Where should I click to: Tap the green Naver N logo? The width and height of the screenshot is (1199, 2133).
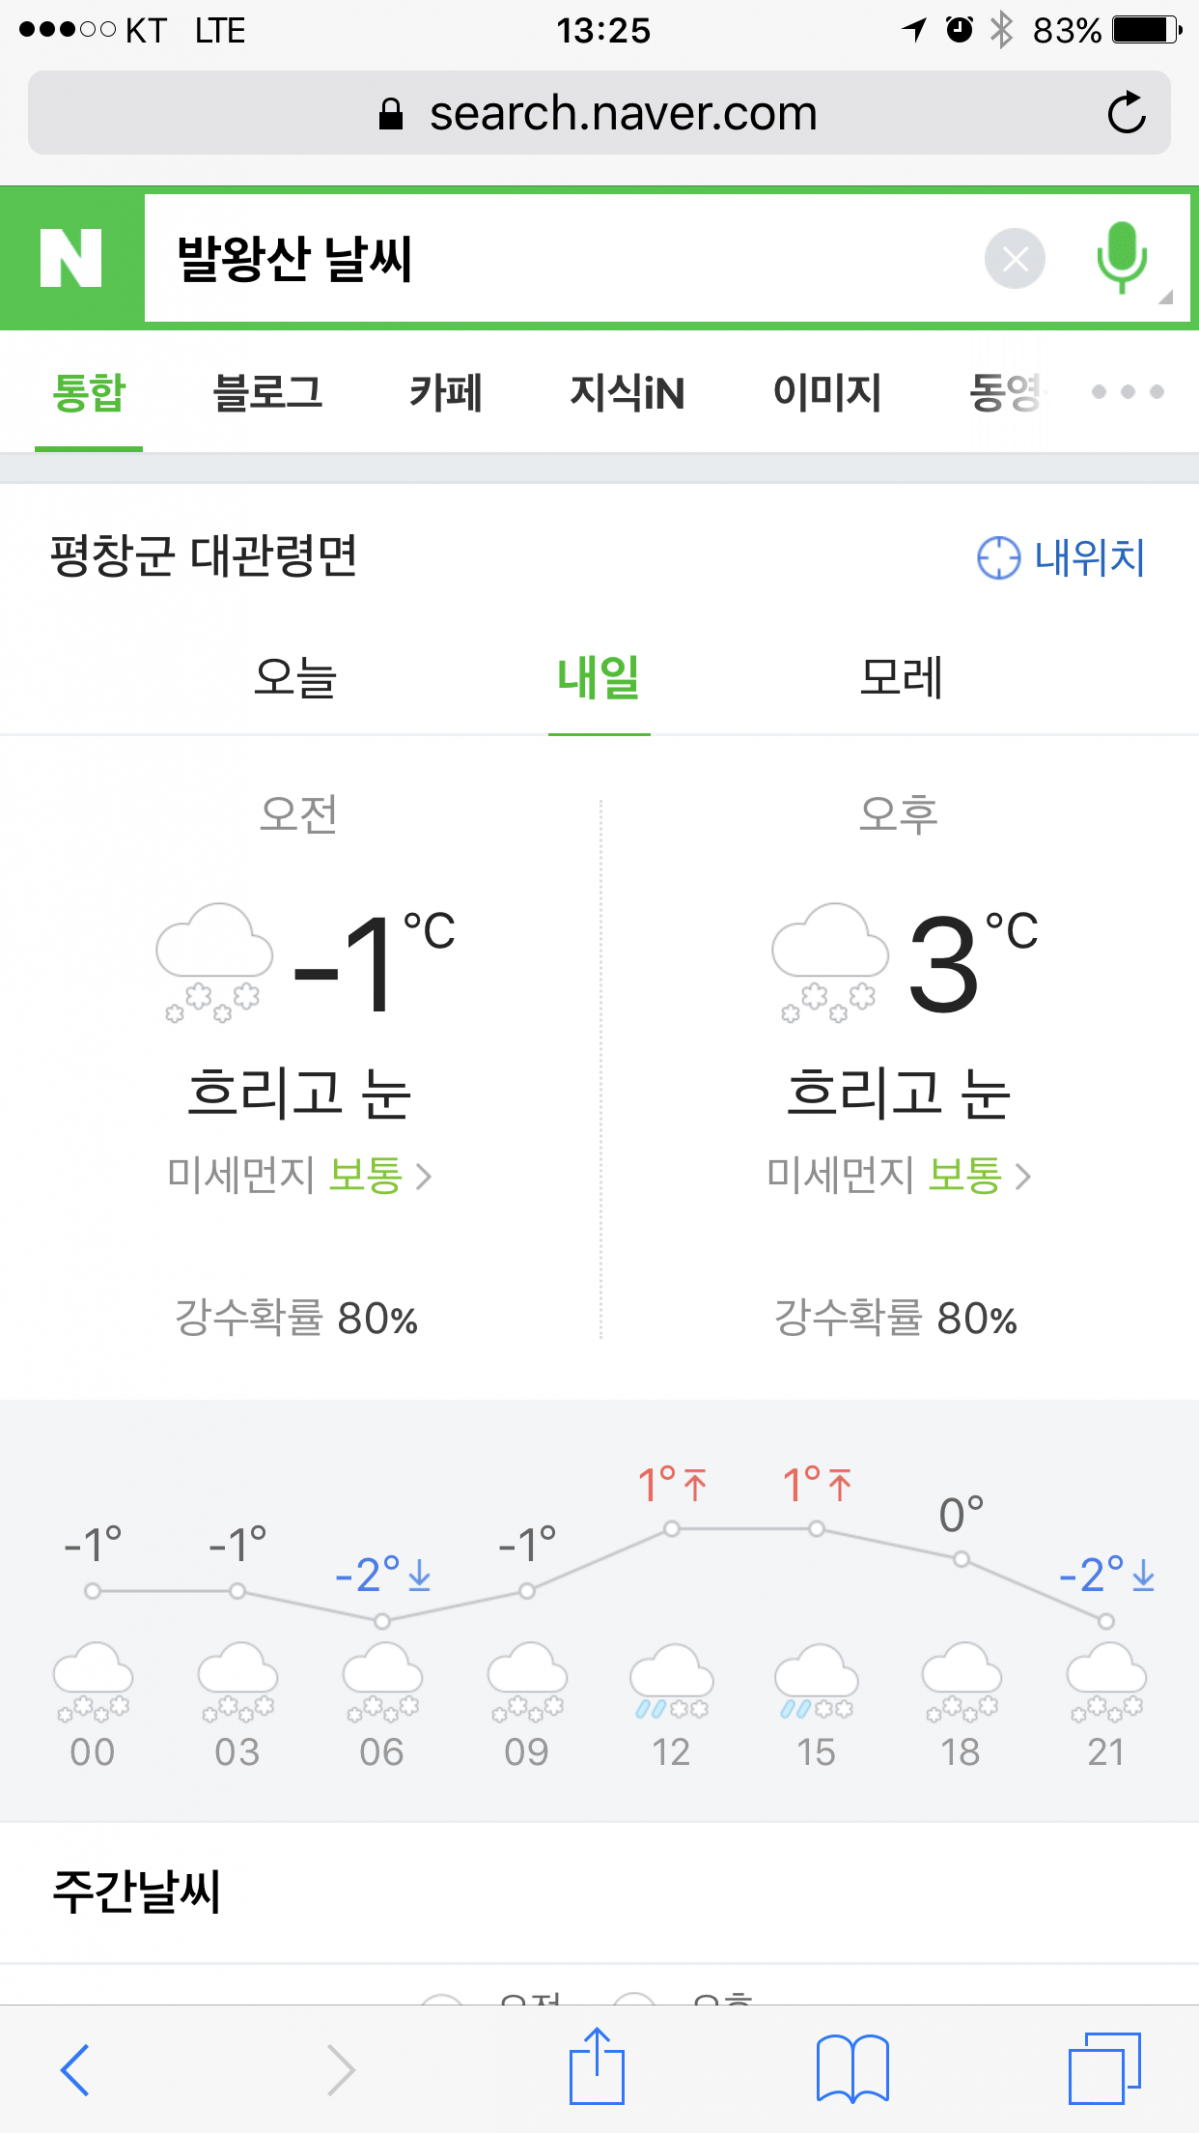71,258
